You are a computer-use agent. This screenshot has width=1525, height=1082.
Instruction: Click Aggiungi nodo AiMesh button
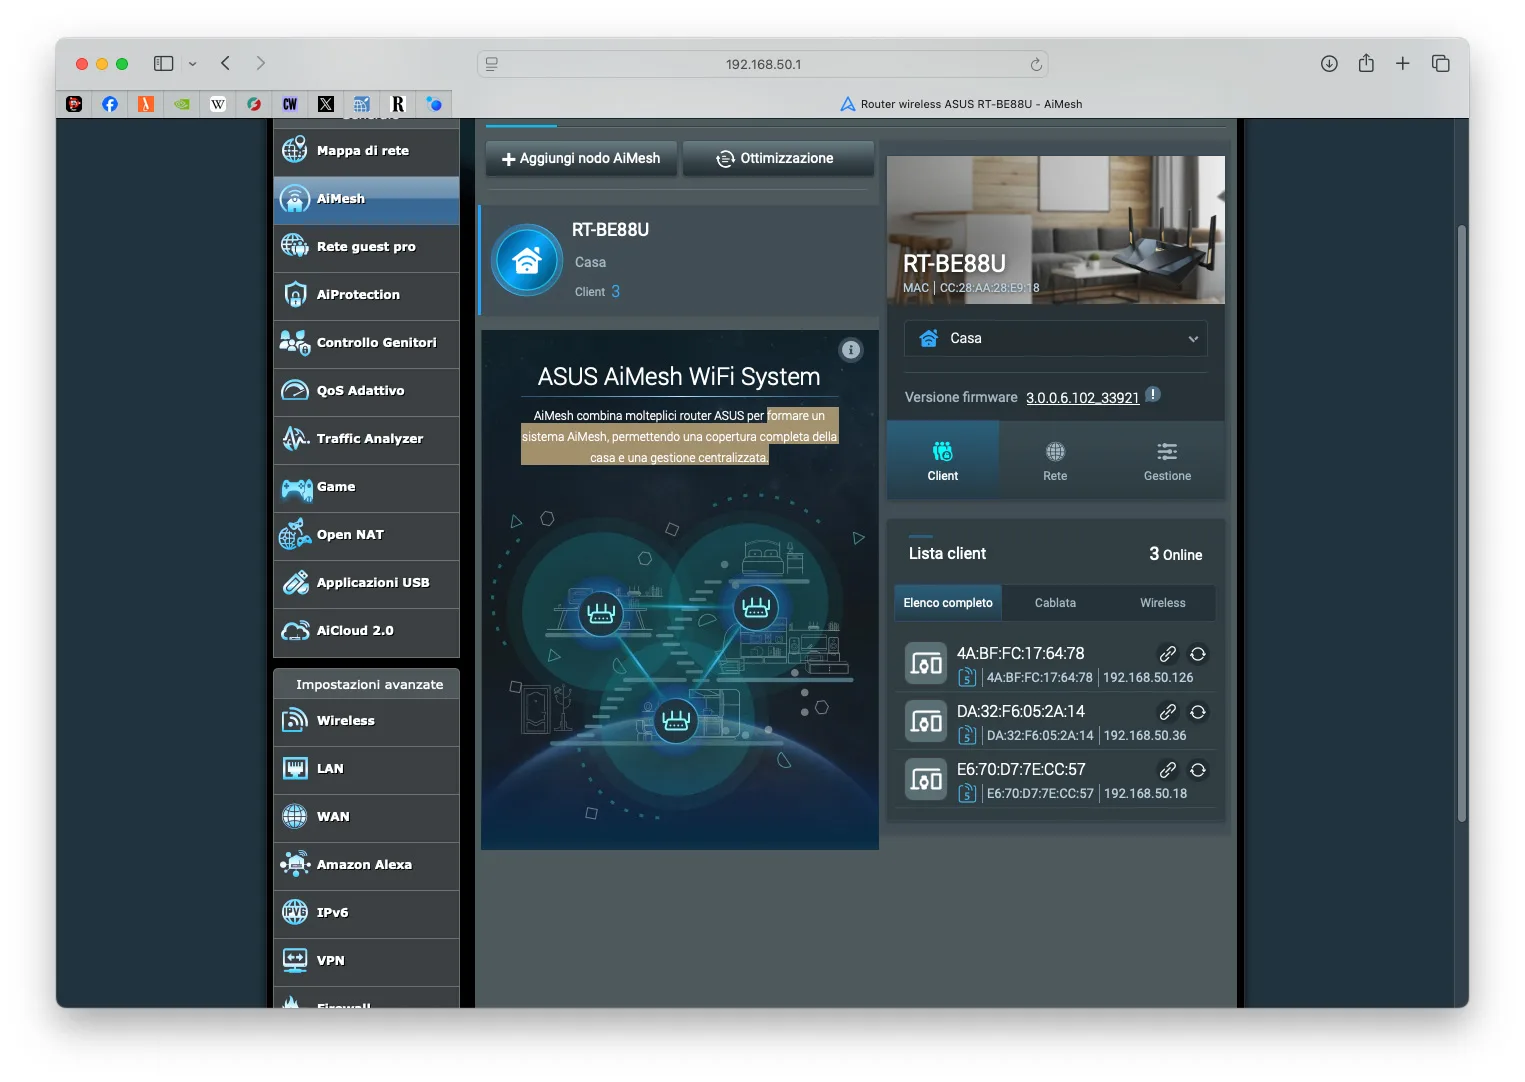click(581, 159)
